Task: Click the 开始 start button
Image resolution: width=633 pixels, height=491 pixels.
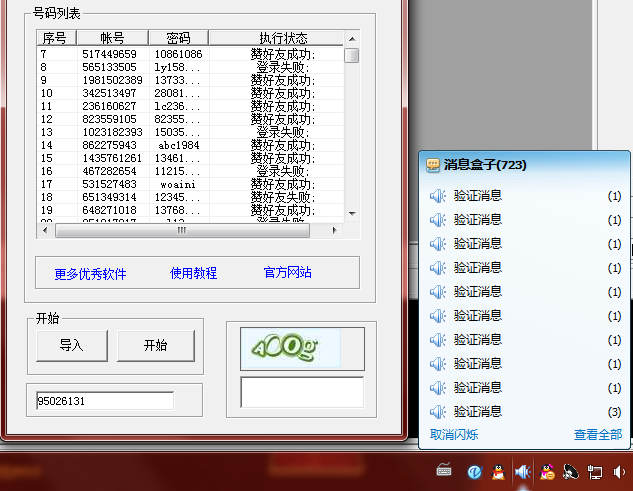Action: click(x=156, y=346)
